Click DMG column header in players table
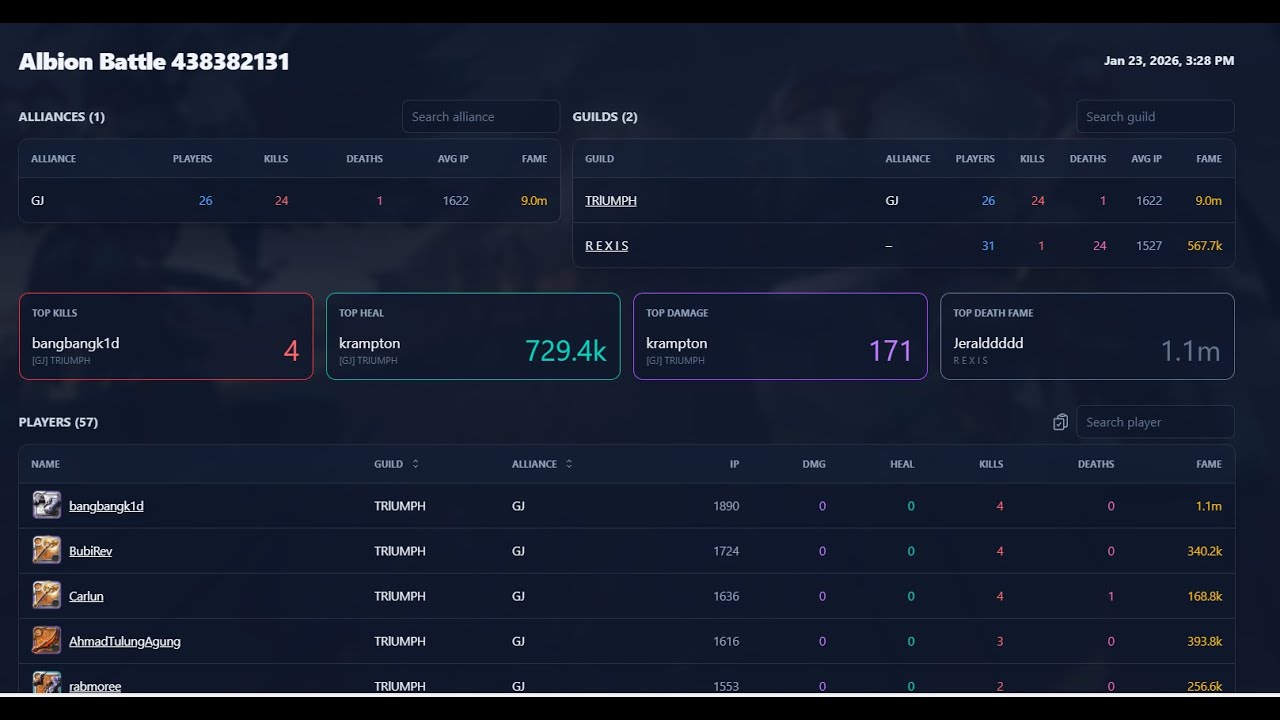Viewport: 1280px width, 720px height. [814, 464]
